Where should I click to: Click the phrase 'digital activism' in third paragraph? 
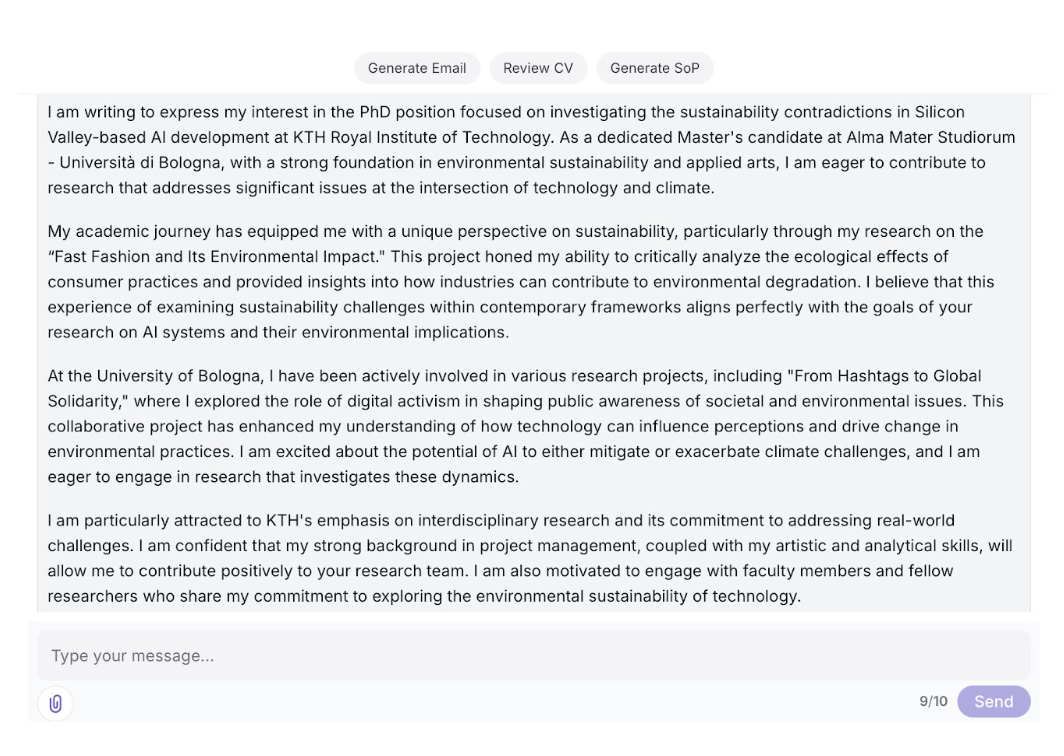pos(506,402)
